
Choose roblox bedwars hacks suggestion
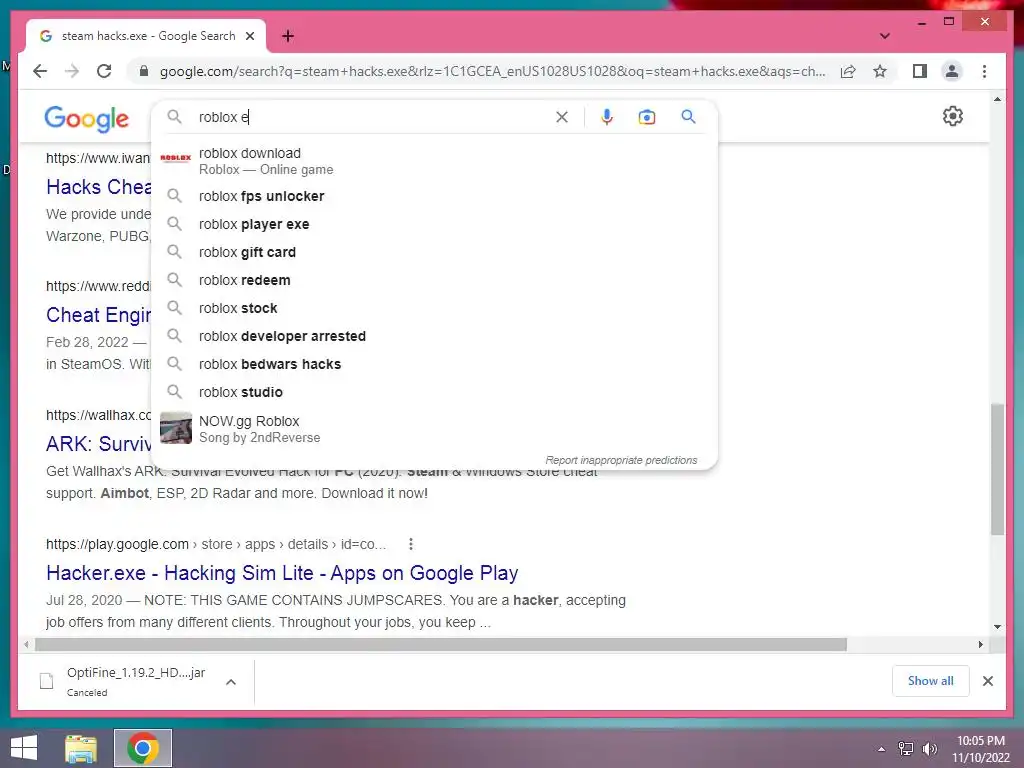tap(434, 364)
